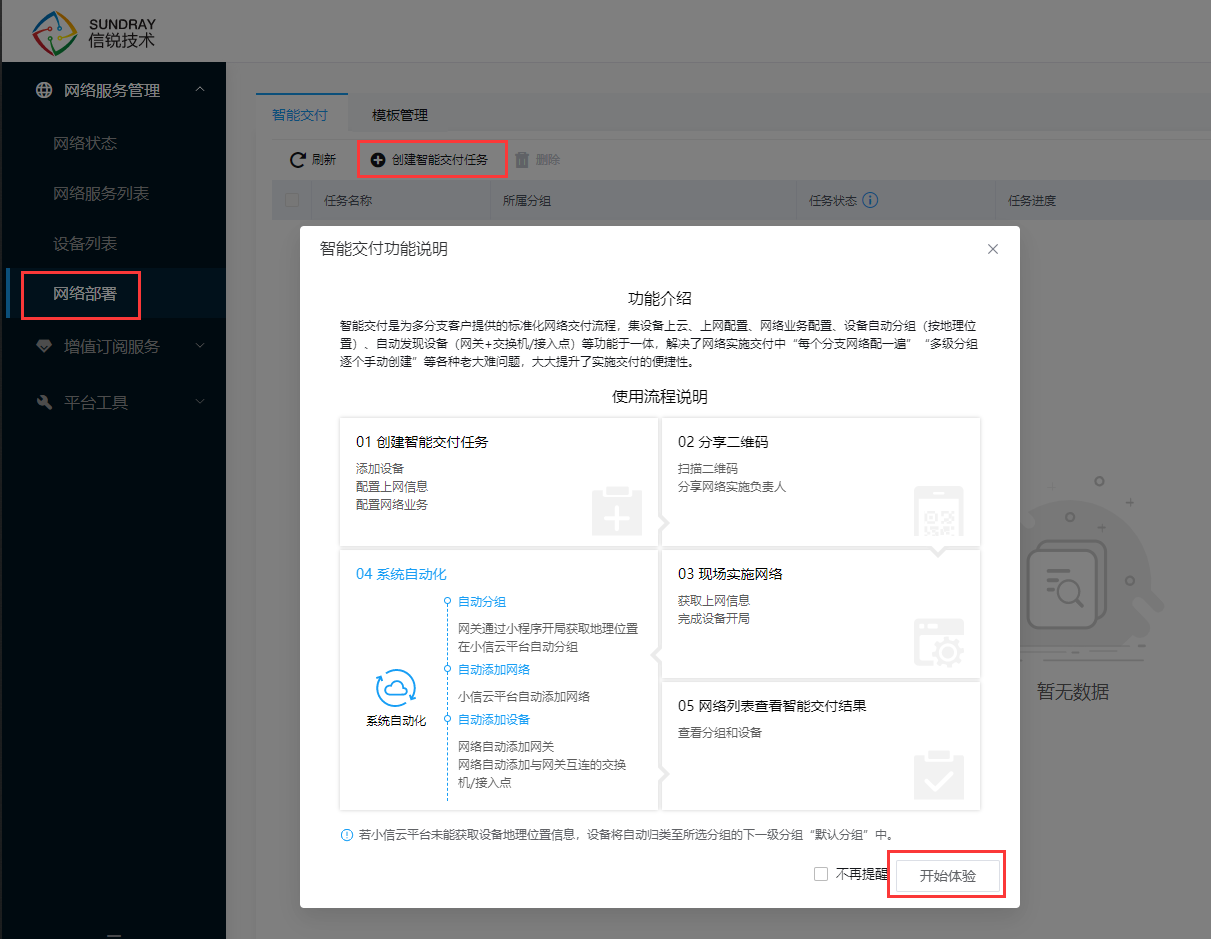Switch to the 模板管理 tab
The width and height of the screenshot is (1211, 939).
pyautogui.click(x=400, y=115)
